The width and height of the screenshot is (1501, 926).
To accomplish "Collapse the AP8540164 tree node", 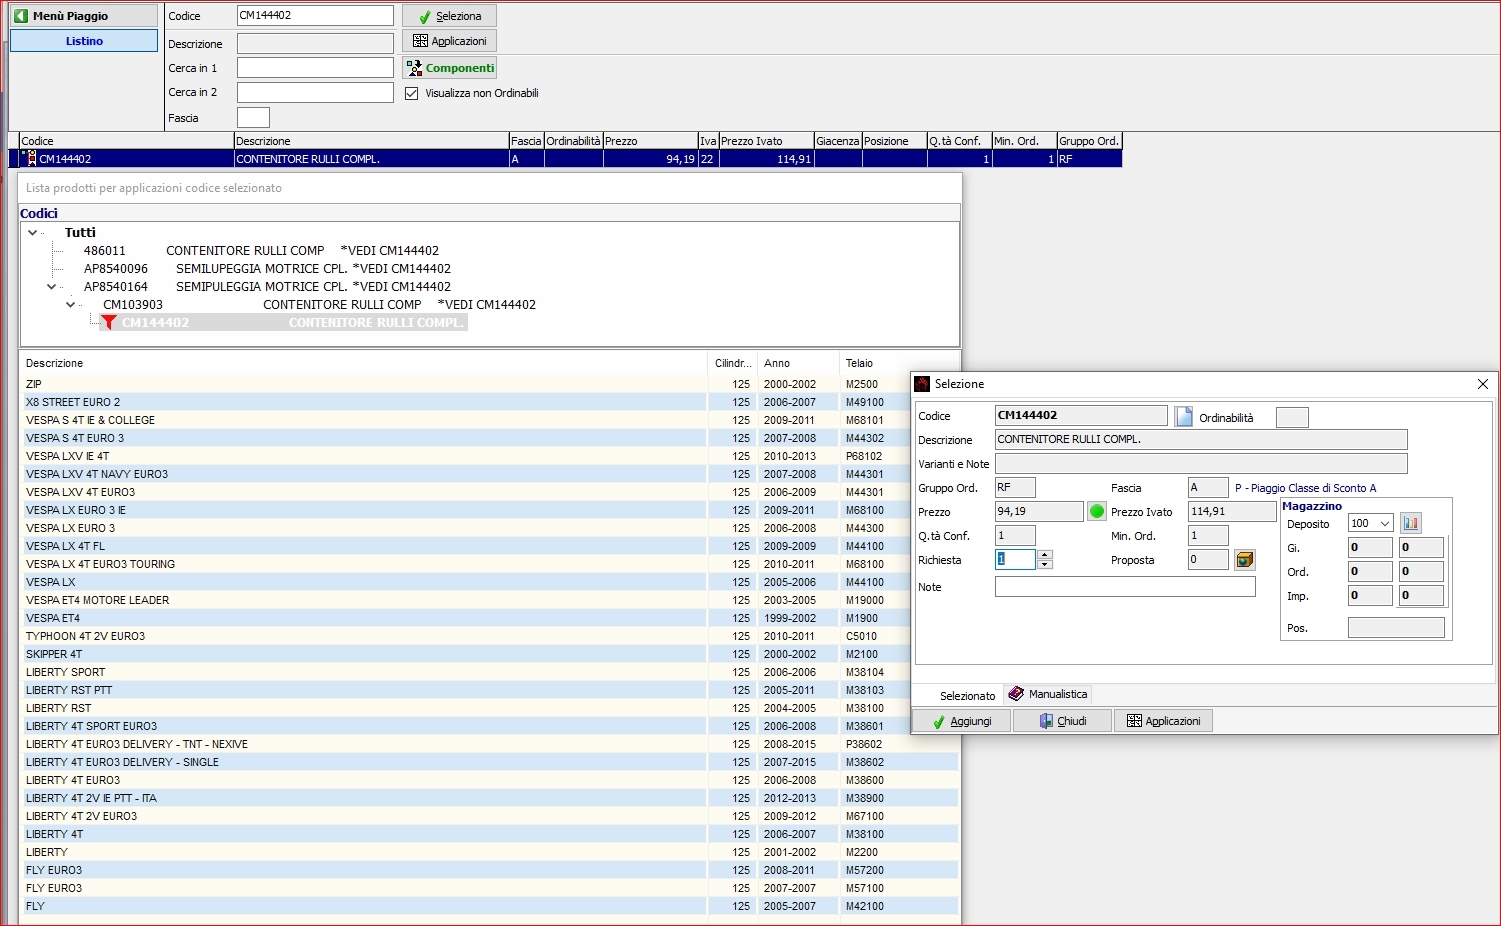I will click(x=52, y=286).
